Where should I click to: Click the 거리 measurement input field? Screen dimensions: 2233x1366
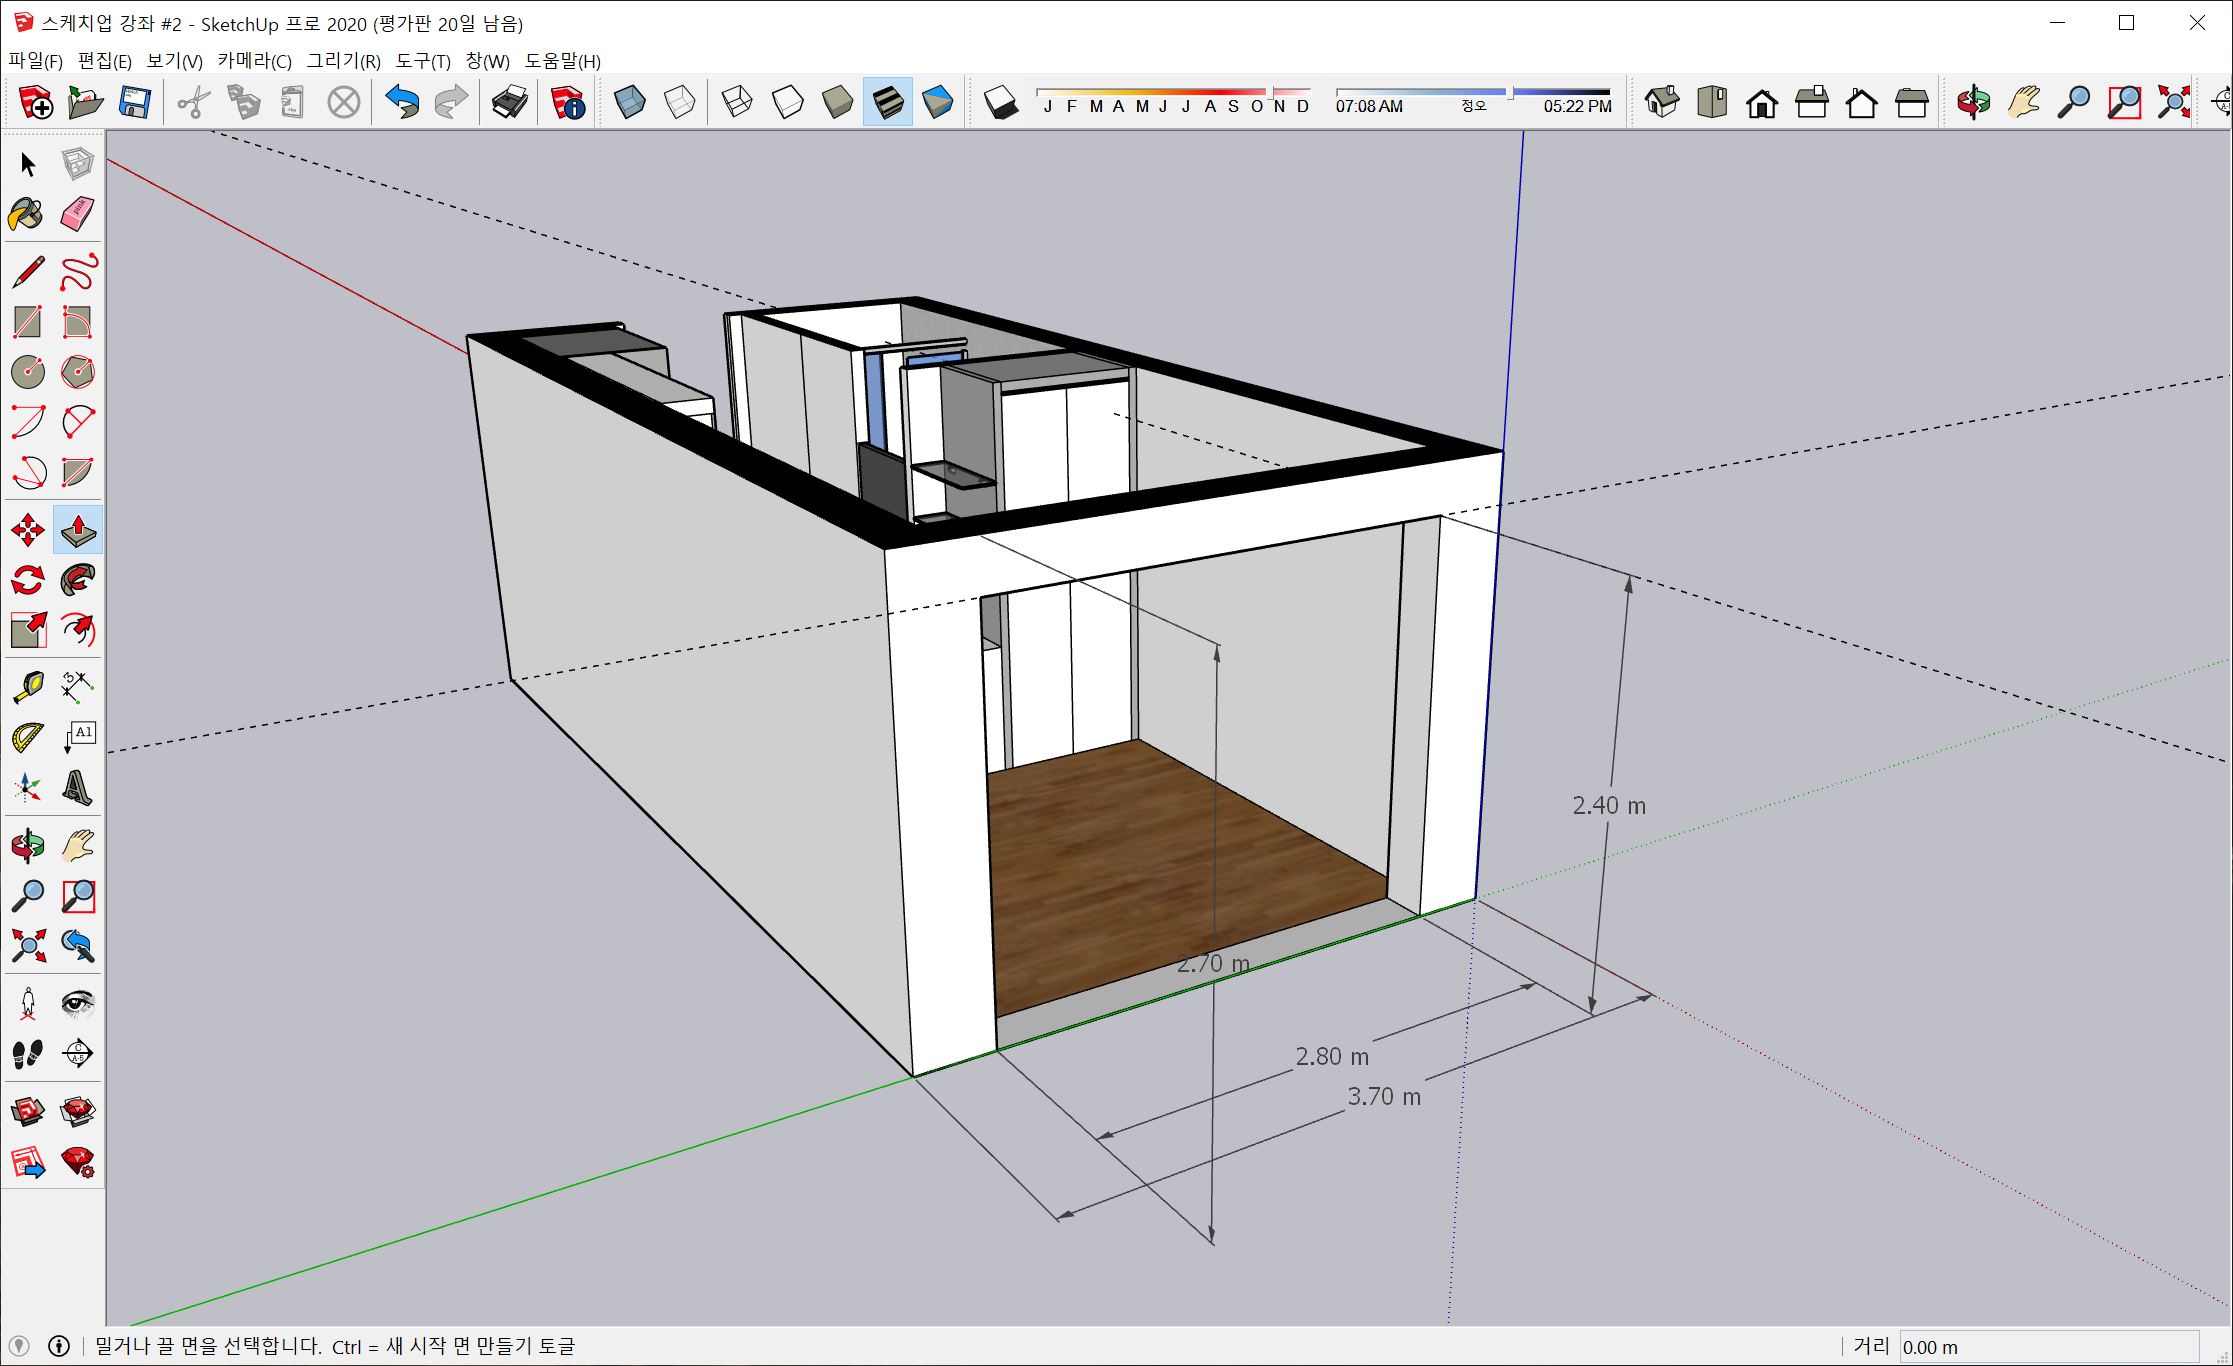coord(2048,1347)
